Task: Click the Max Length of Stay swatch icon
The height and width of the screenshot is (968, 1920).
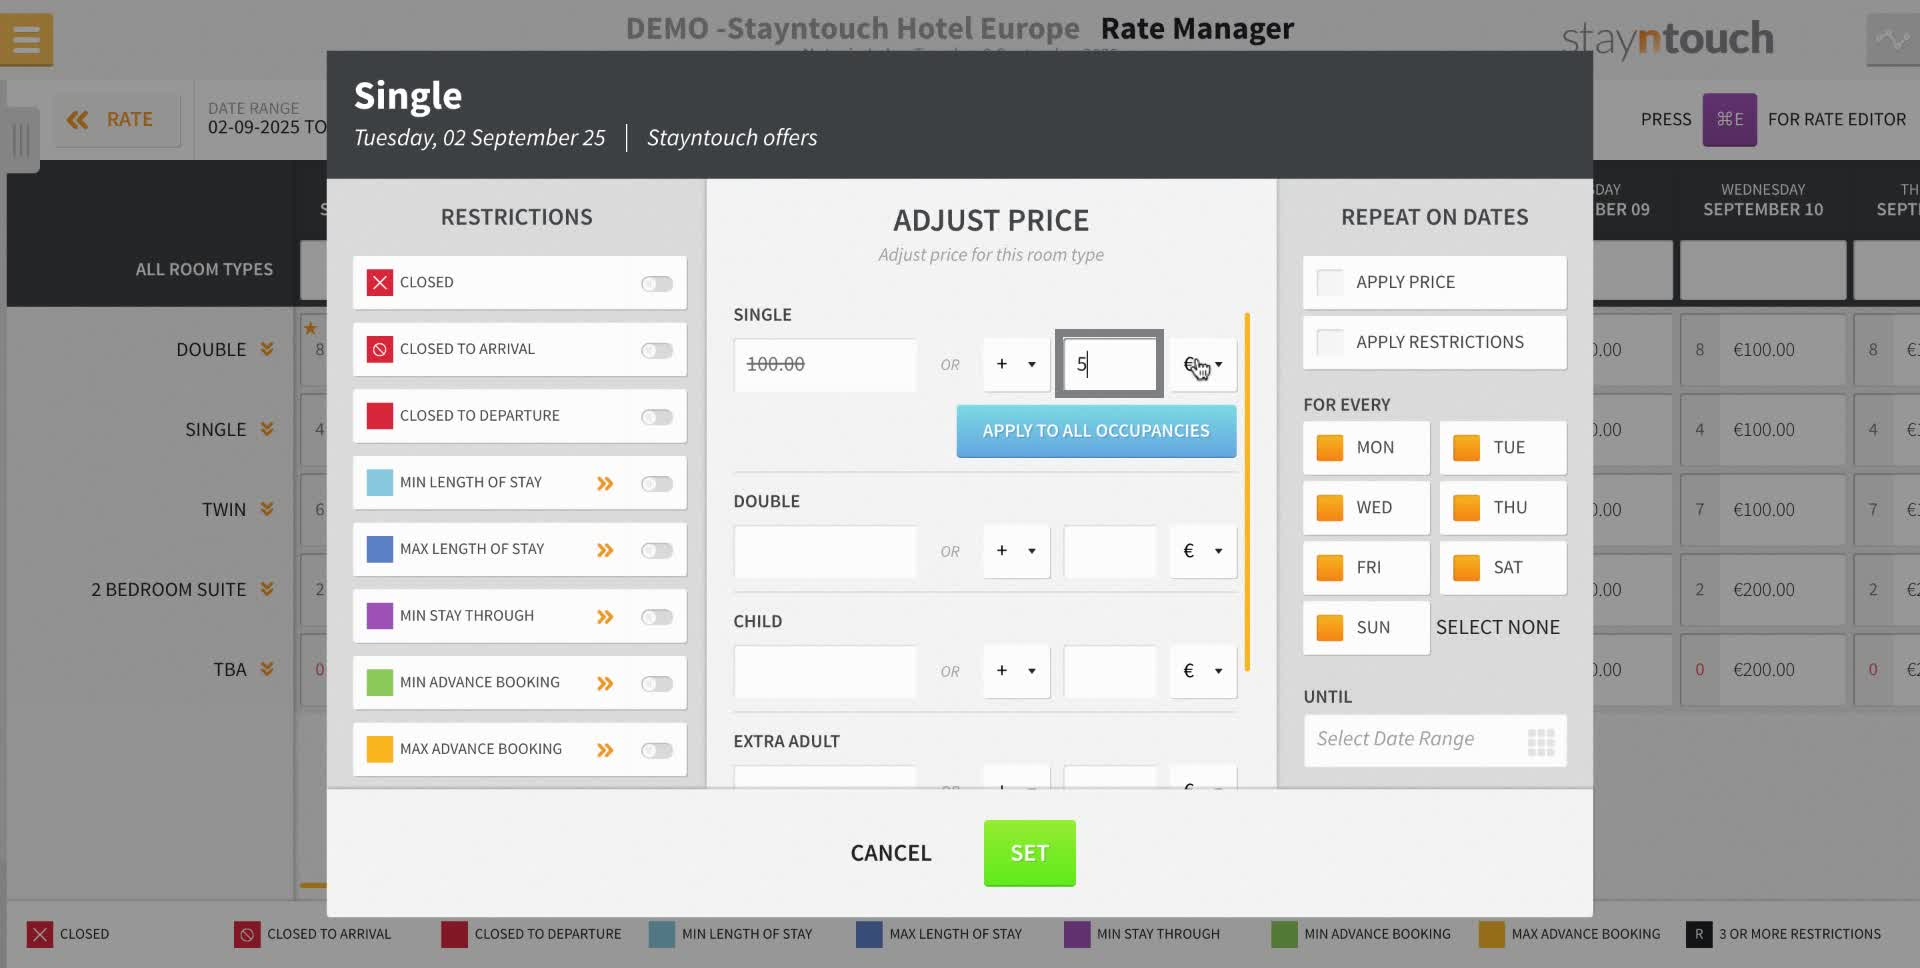Action: (379, 549)
